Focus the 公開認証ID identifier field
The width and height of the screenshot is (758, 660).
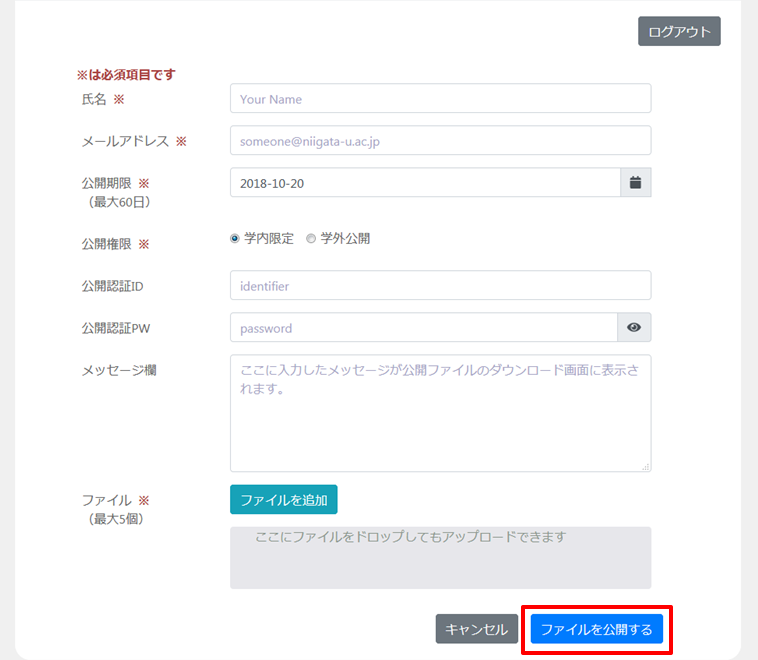pyautogui.click(x=440, y=286)
